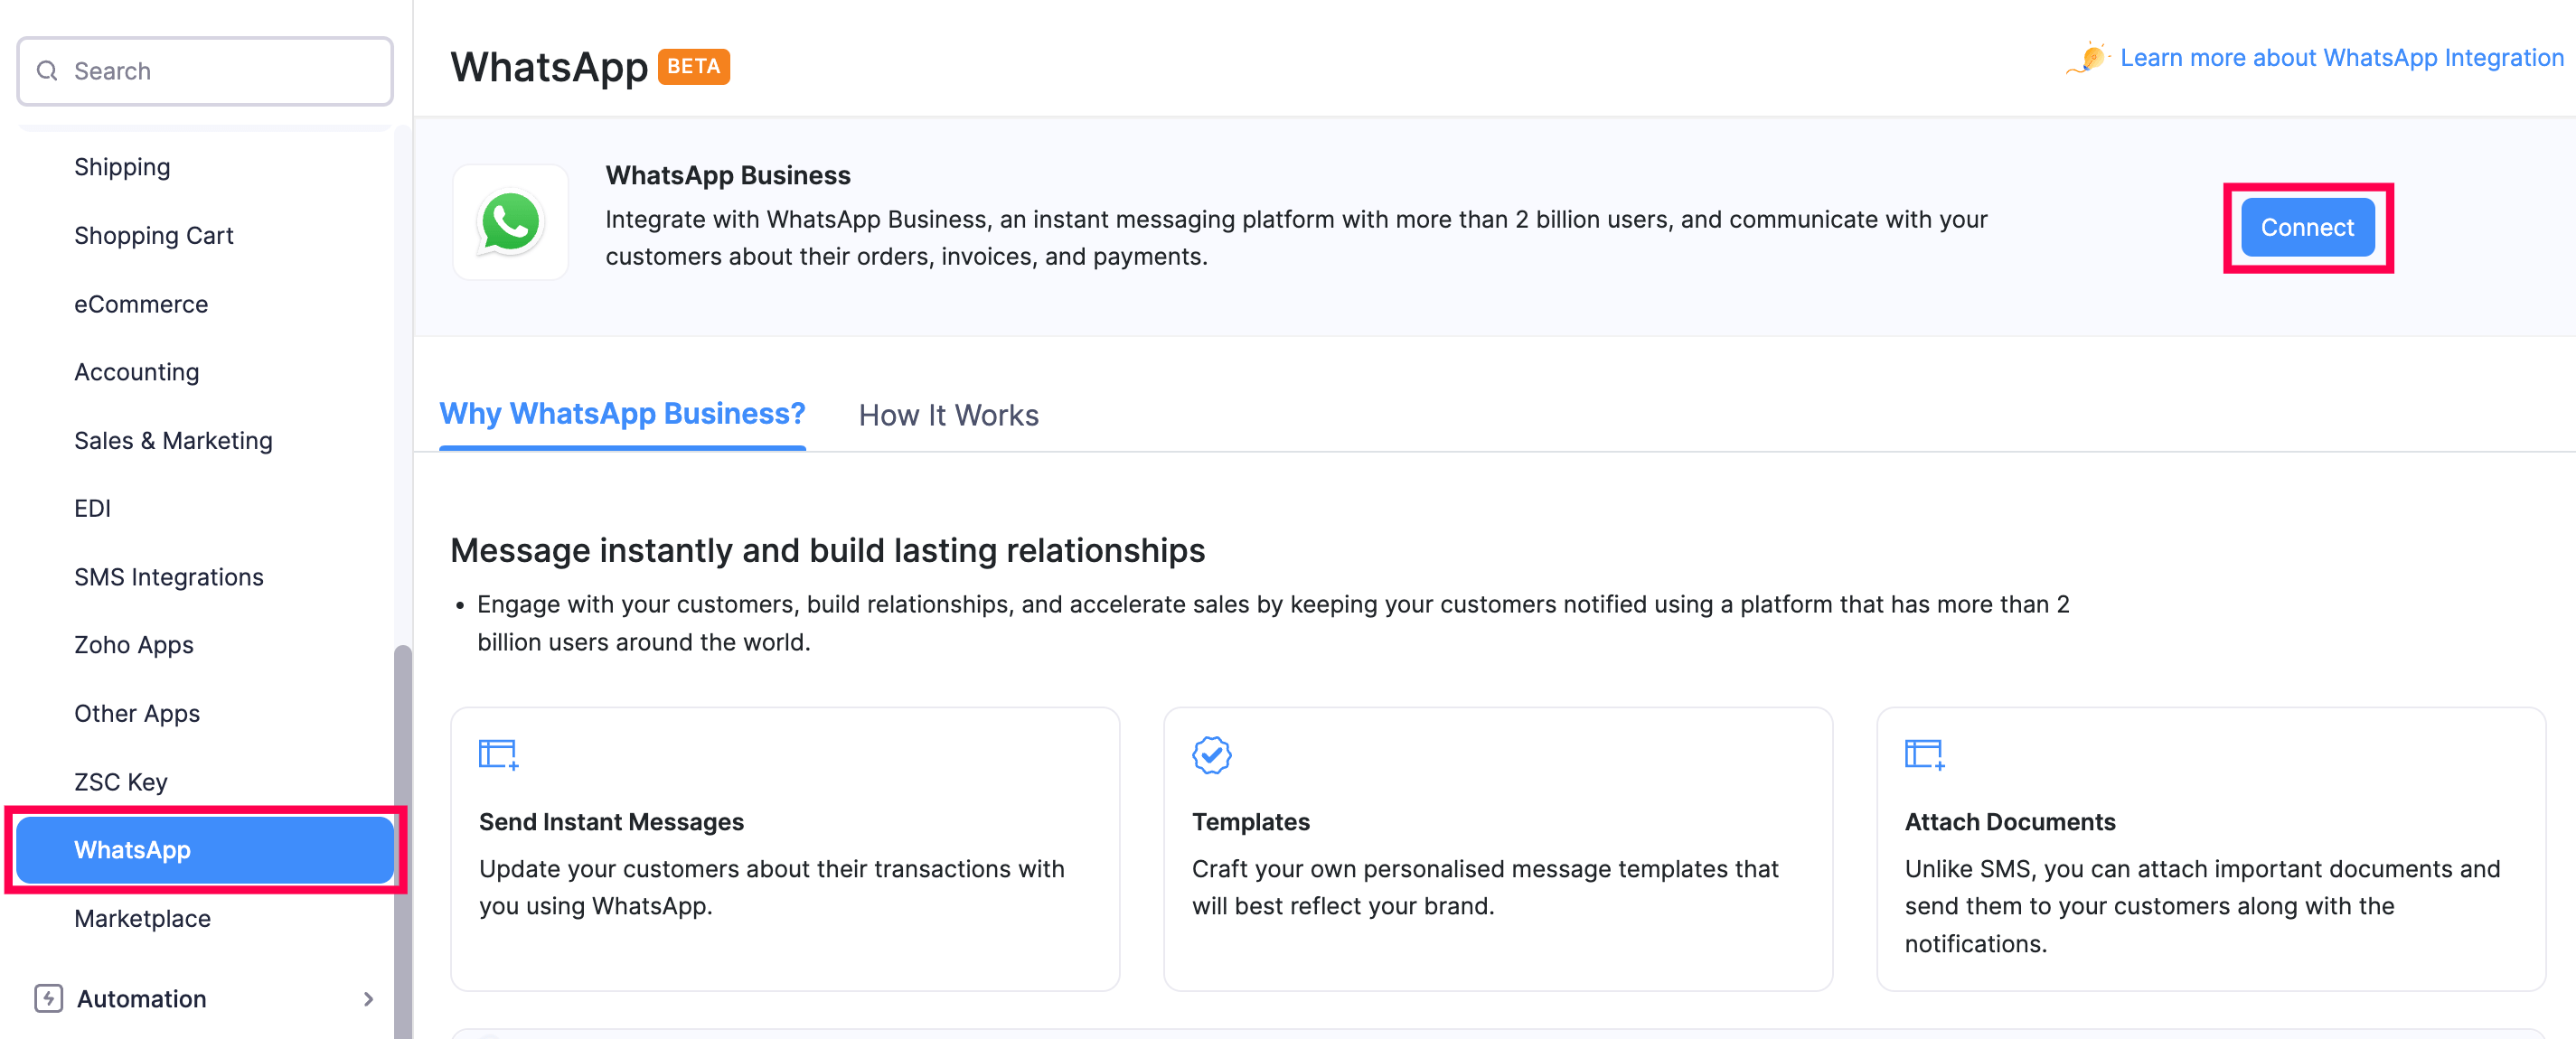This screenshot has width=2576, height=1039.
Task: Select Zoho Apps in the sidebar
Action: (134, 644)
